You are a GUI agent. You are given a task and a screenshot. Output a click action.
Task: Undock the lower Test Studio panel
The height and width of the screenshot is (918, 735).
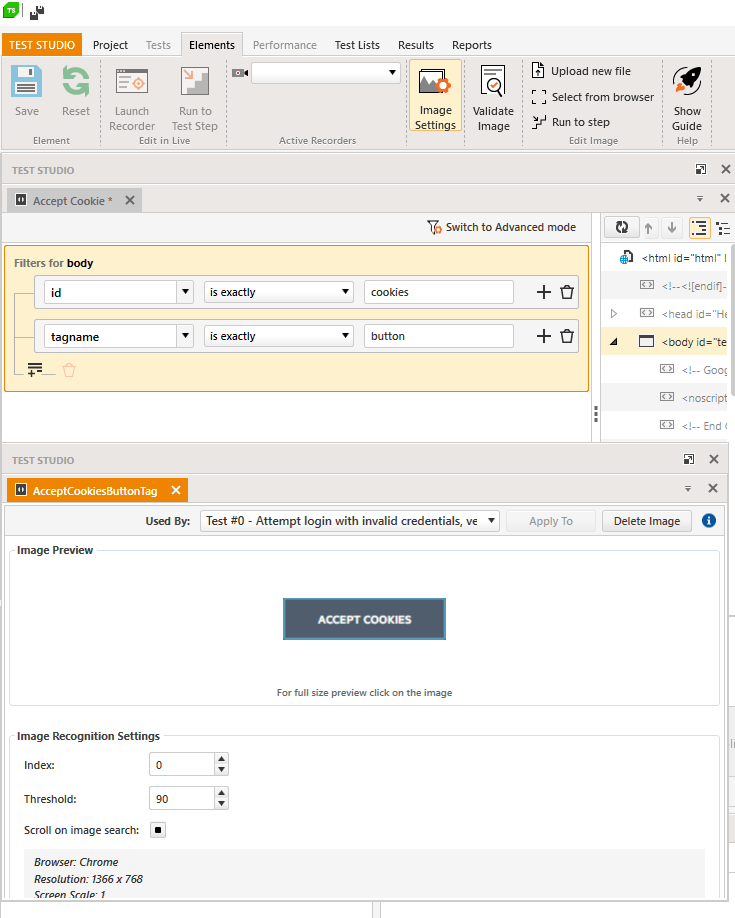coord(689,459)
